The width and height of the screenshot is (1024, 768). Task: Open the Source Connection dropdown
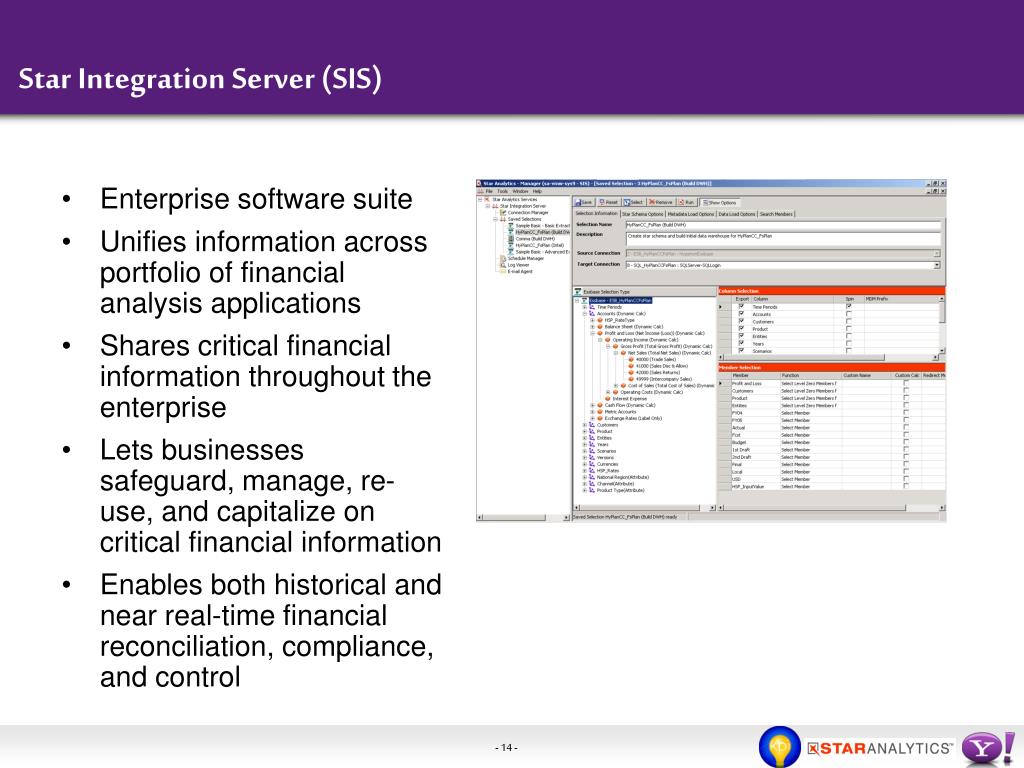[x=936, y=253]
